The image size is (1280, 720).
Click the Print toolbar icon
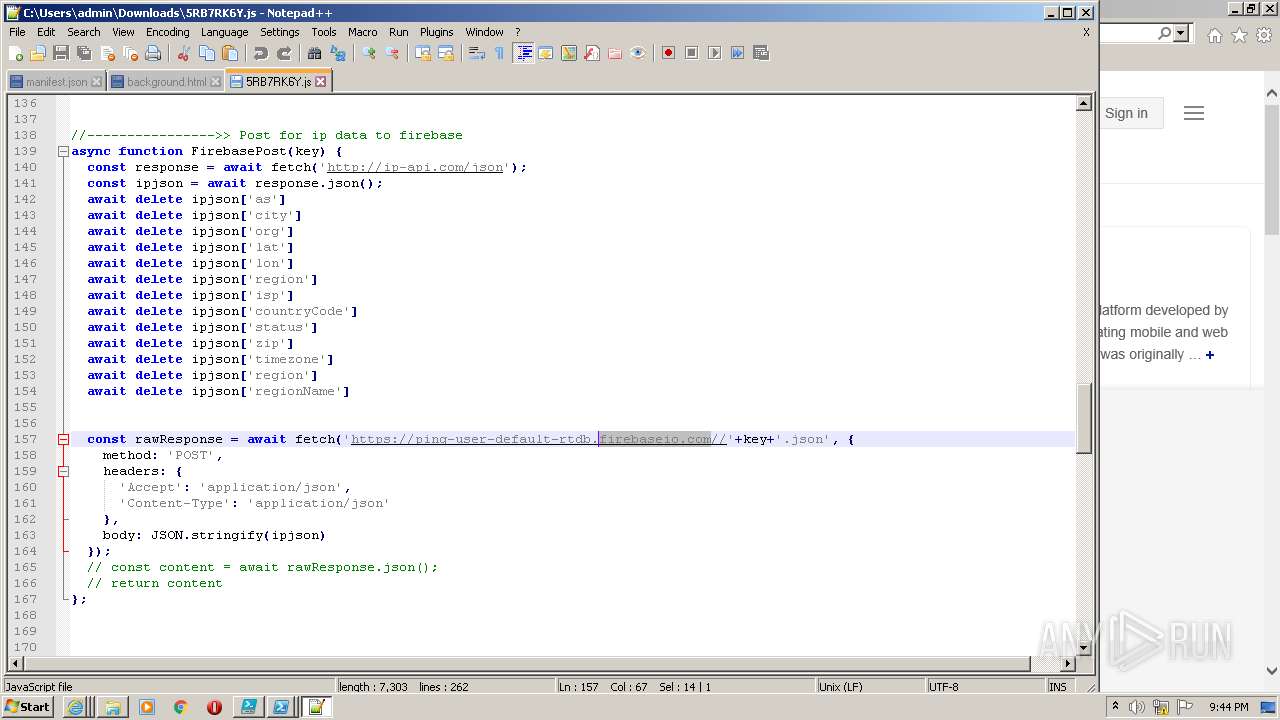[153, 53]
